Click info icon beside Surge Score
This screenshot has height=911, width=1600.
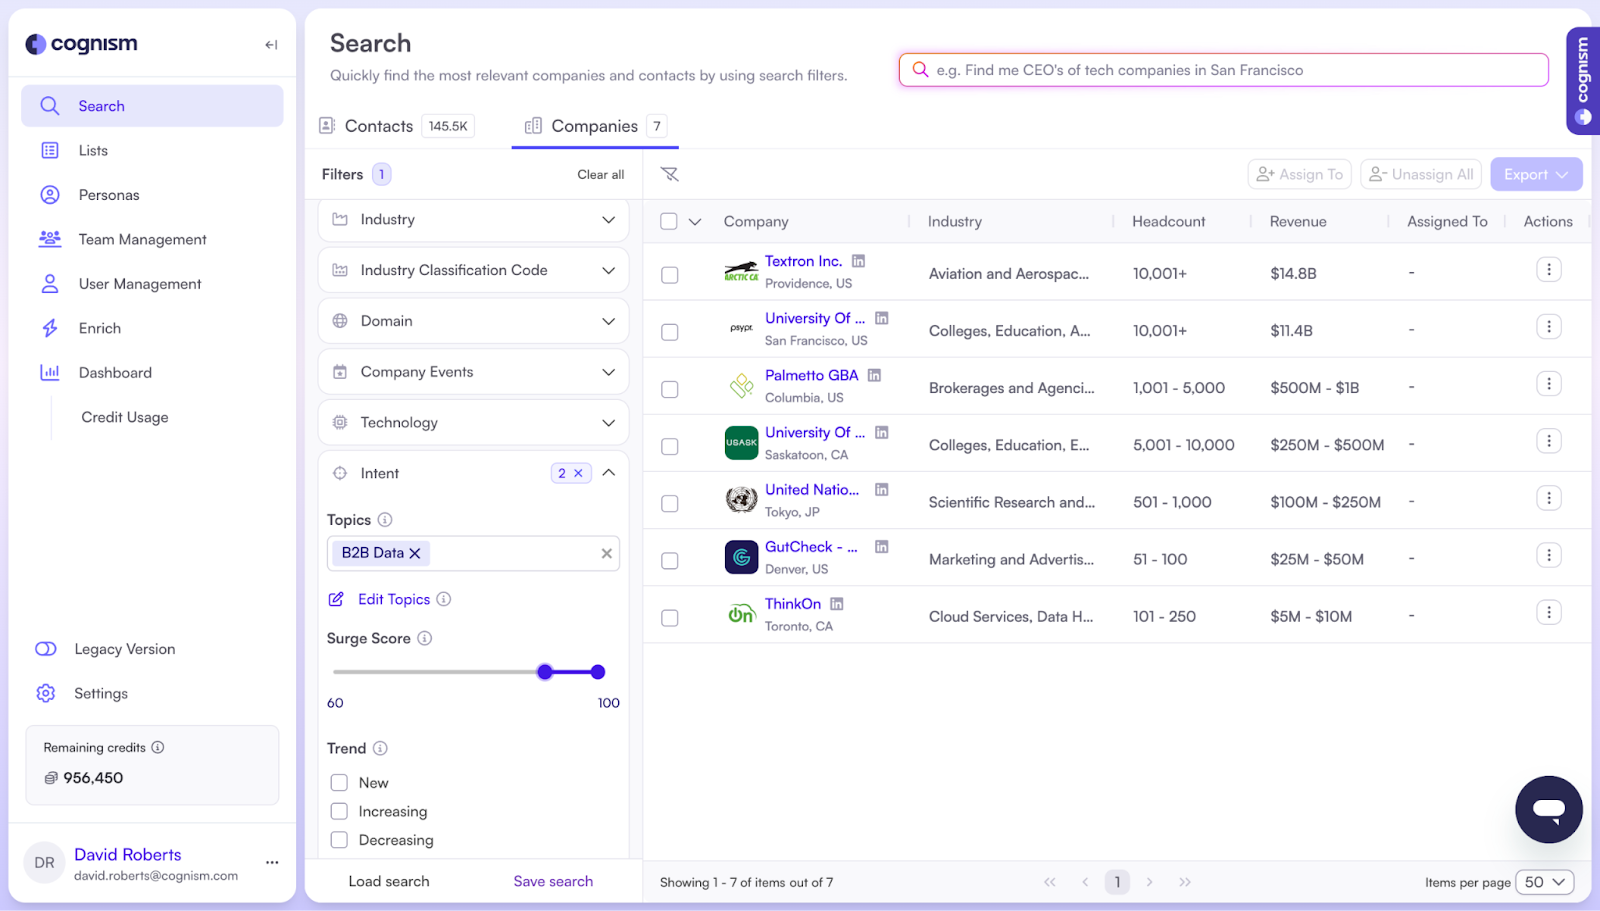tap(424, 638)
